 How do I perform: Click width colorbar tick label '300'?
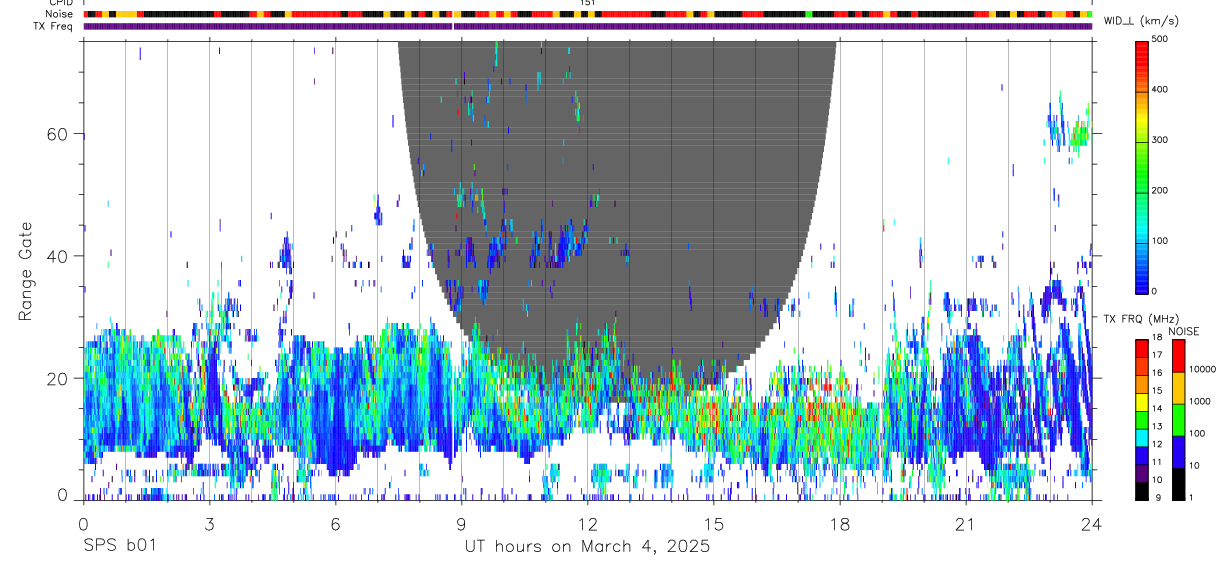point(1161,140)
